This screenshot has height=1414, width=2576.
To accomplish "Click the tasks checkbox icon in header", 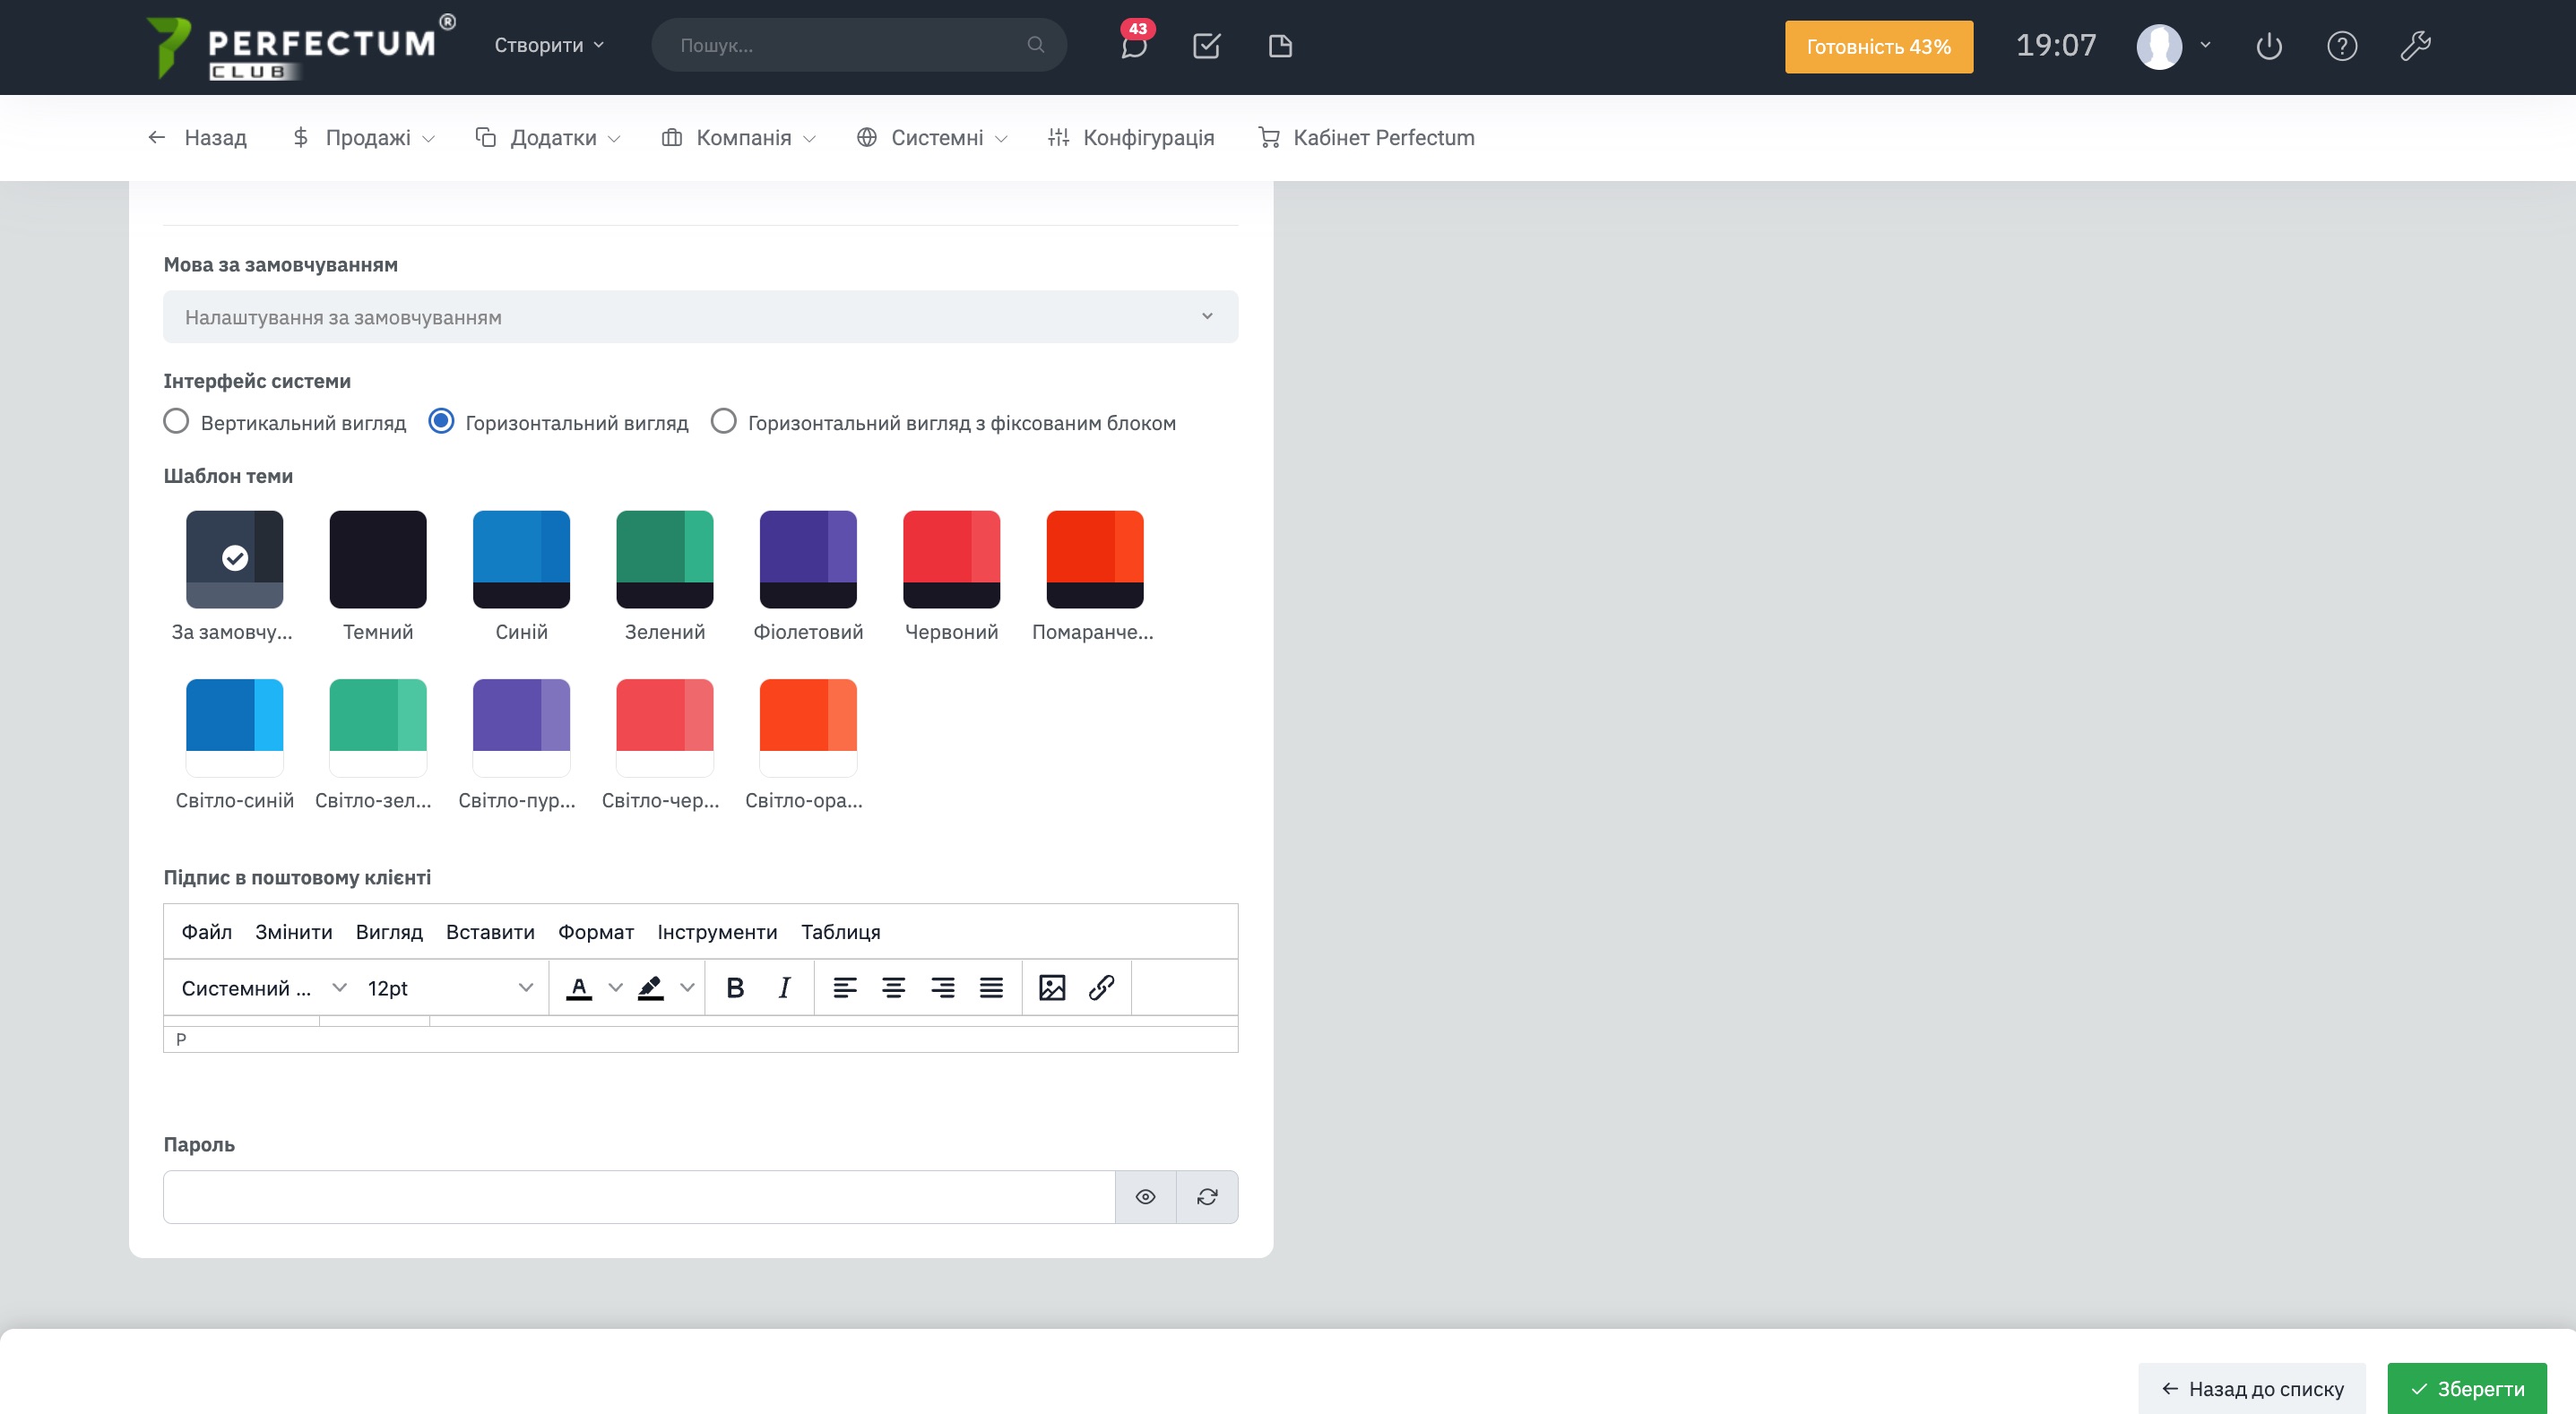I will coord(1206,46).
